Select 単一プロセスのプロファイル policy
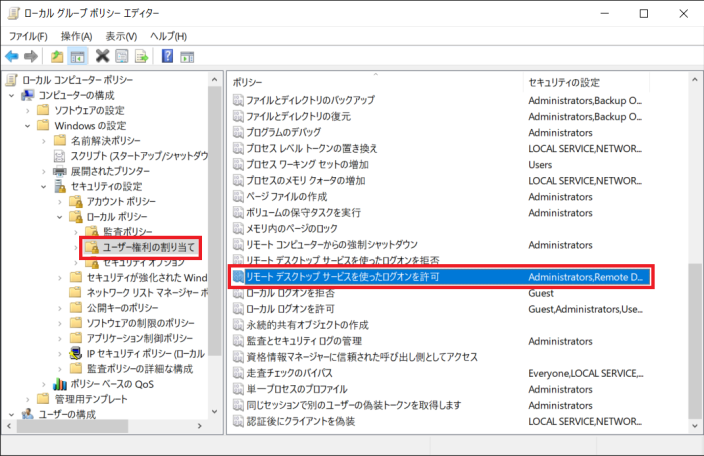The height and width of the screenshot is (456, 704). pos(297,389)
